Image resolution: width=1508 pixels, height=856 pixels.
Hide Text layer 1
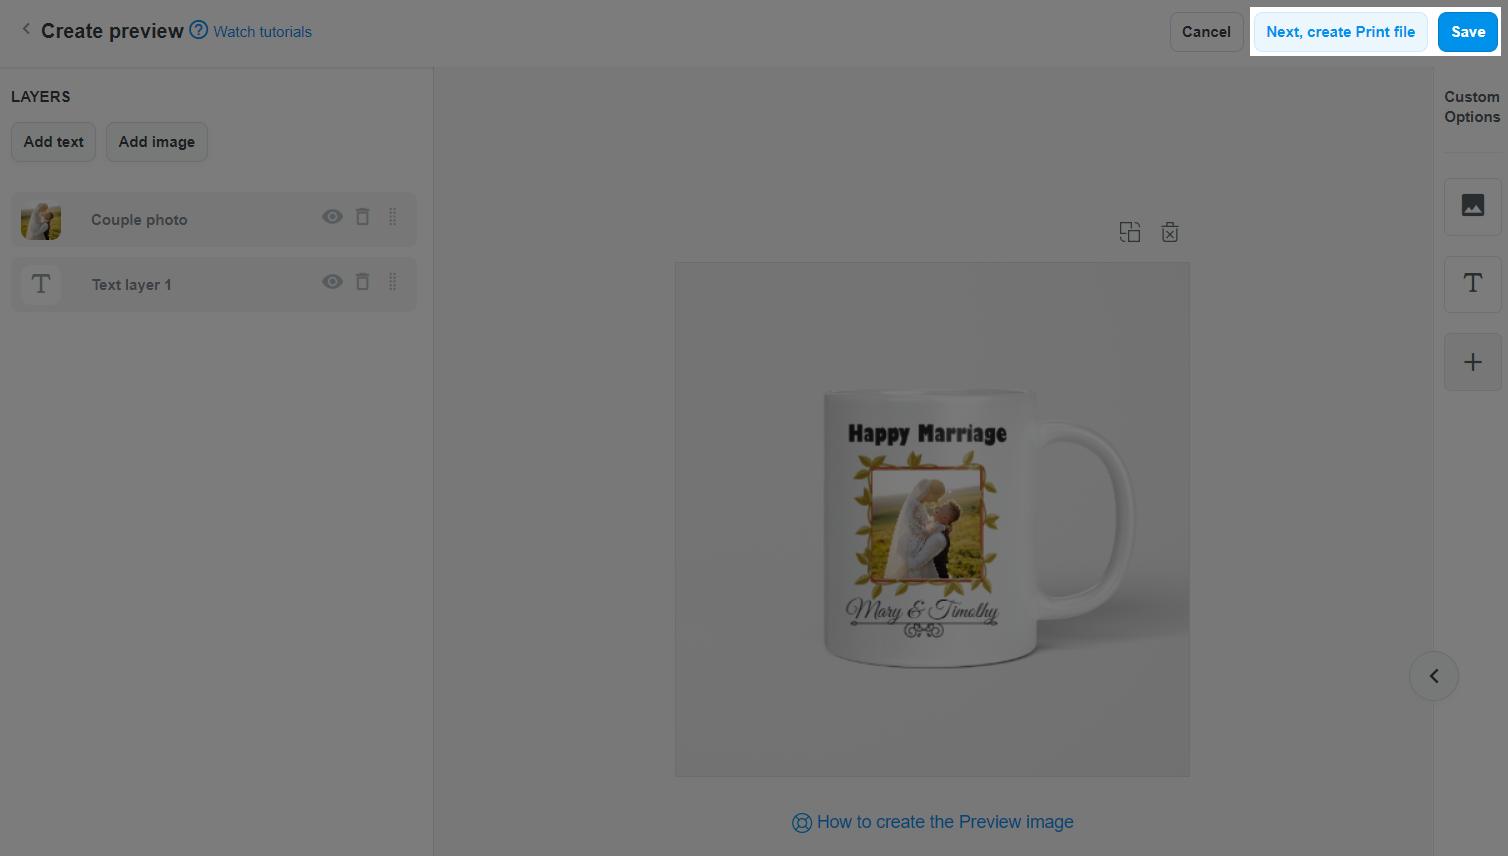pyautogui.click(x=332, y=282)
